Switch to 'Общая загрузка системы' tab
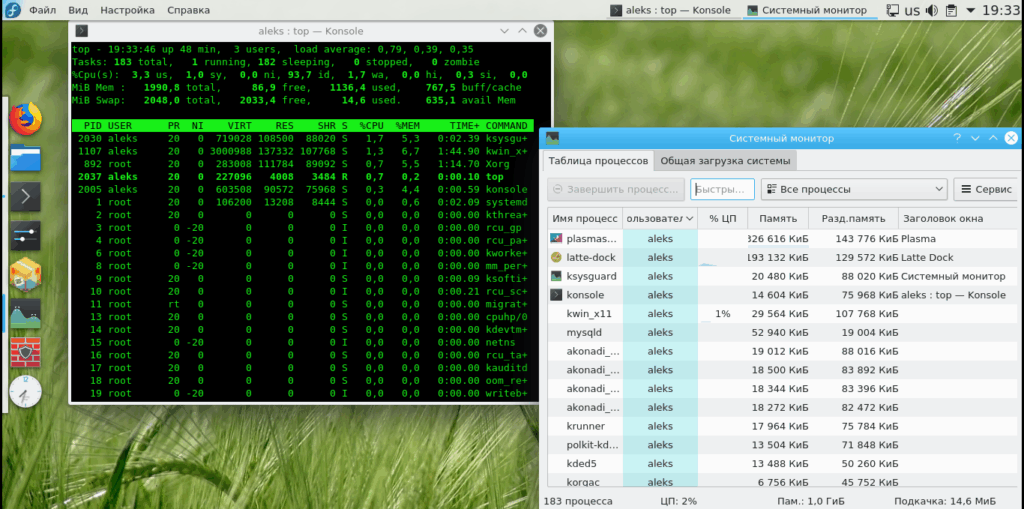Viewport: 1024px width, 509px height. pyautogui.click(x=727, y=161)
